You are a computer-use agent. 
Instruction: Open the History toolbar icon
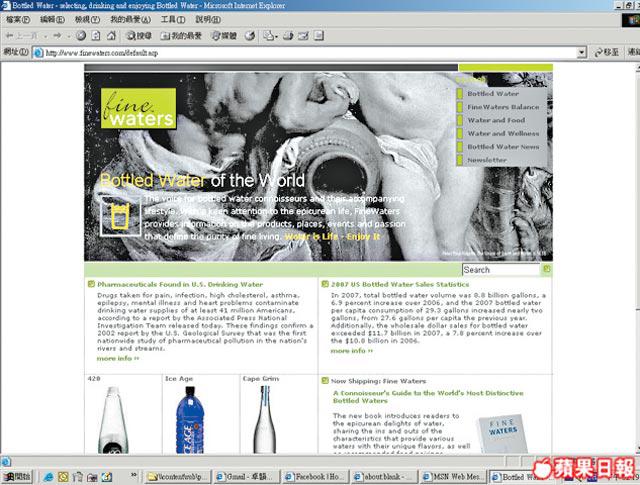point(250,36)
